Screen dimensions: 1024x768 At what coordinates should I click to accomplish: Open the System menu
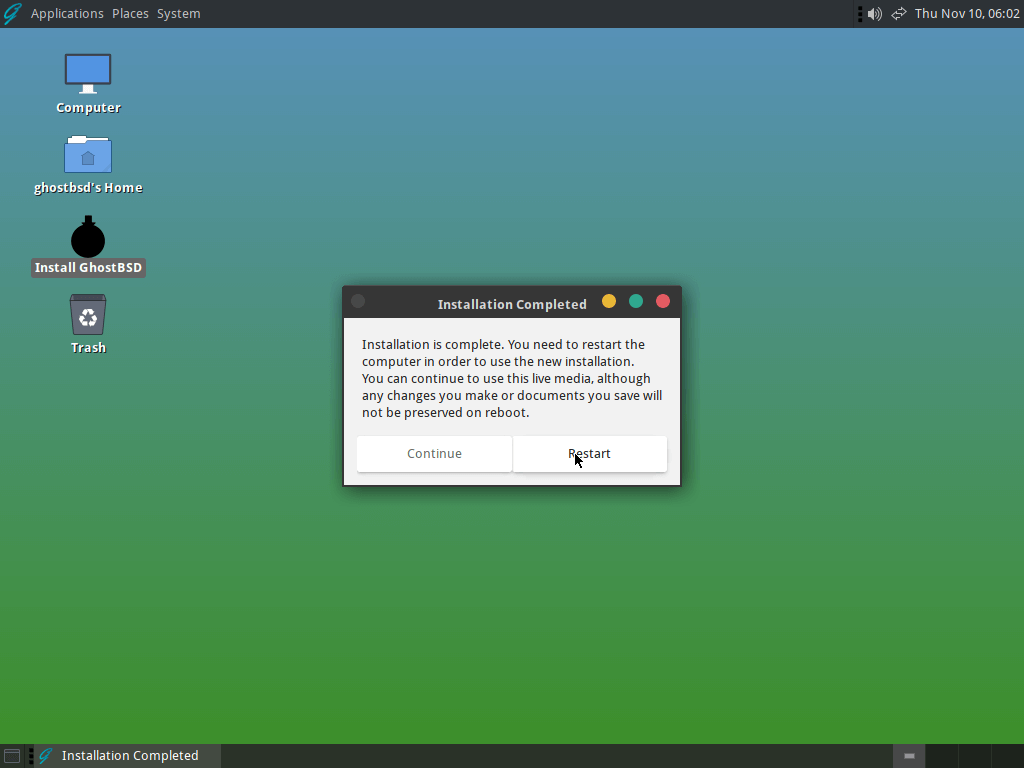click(x=178, y=14)
